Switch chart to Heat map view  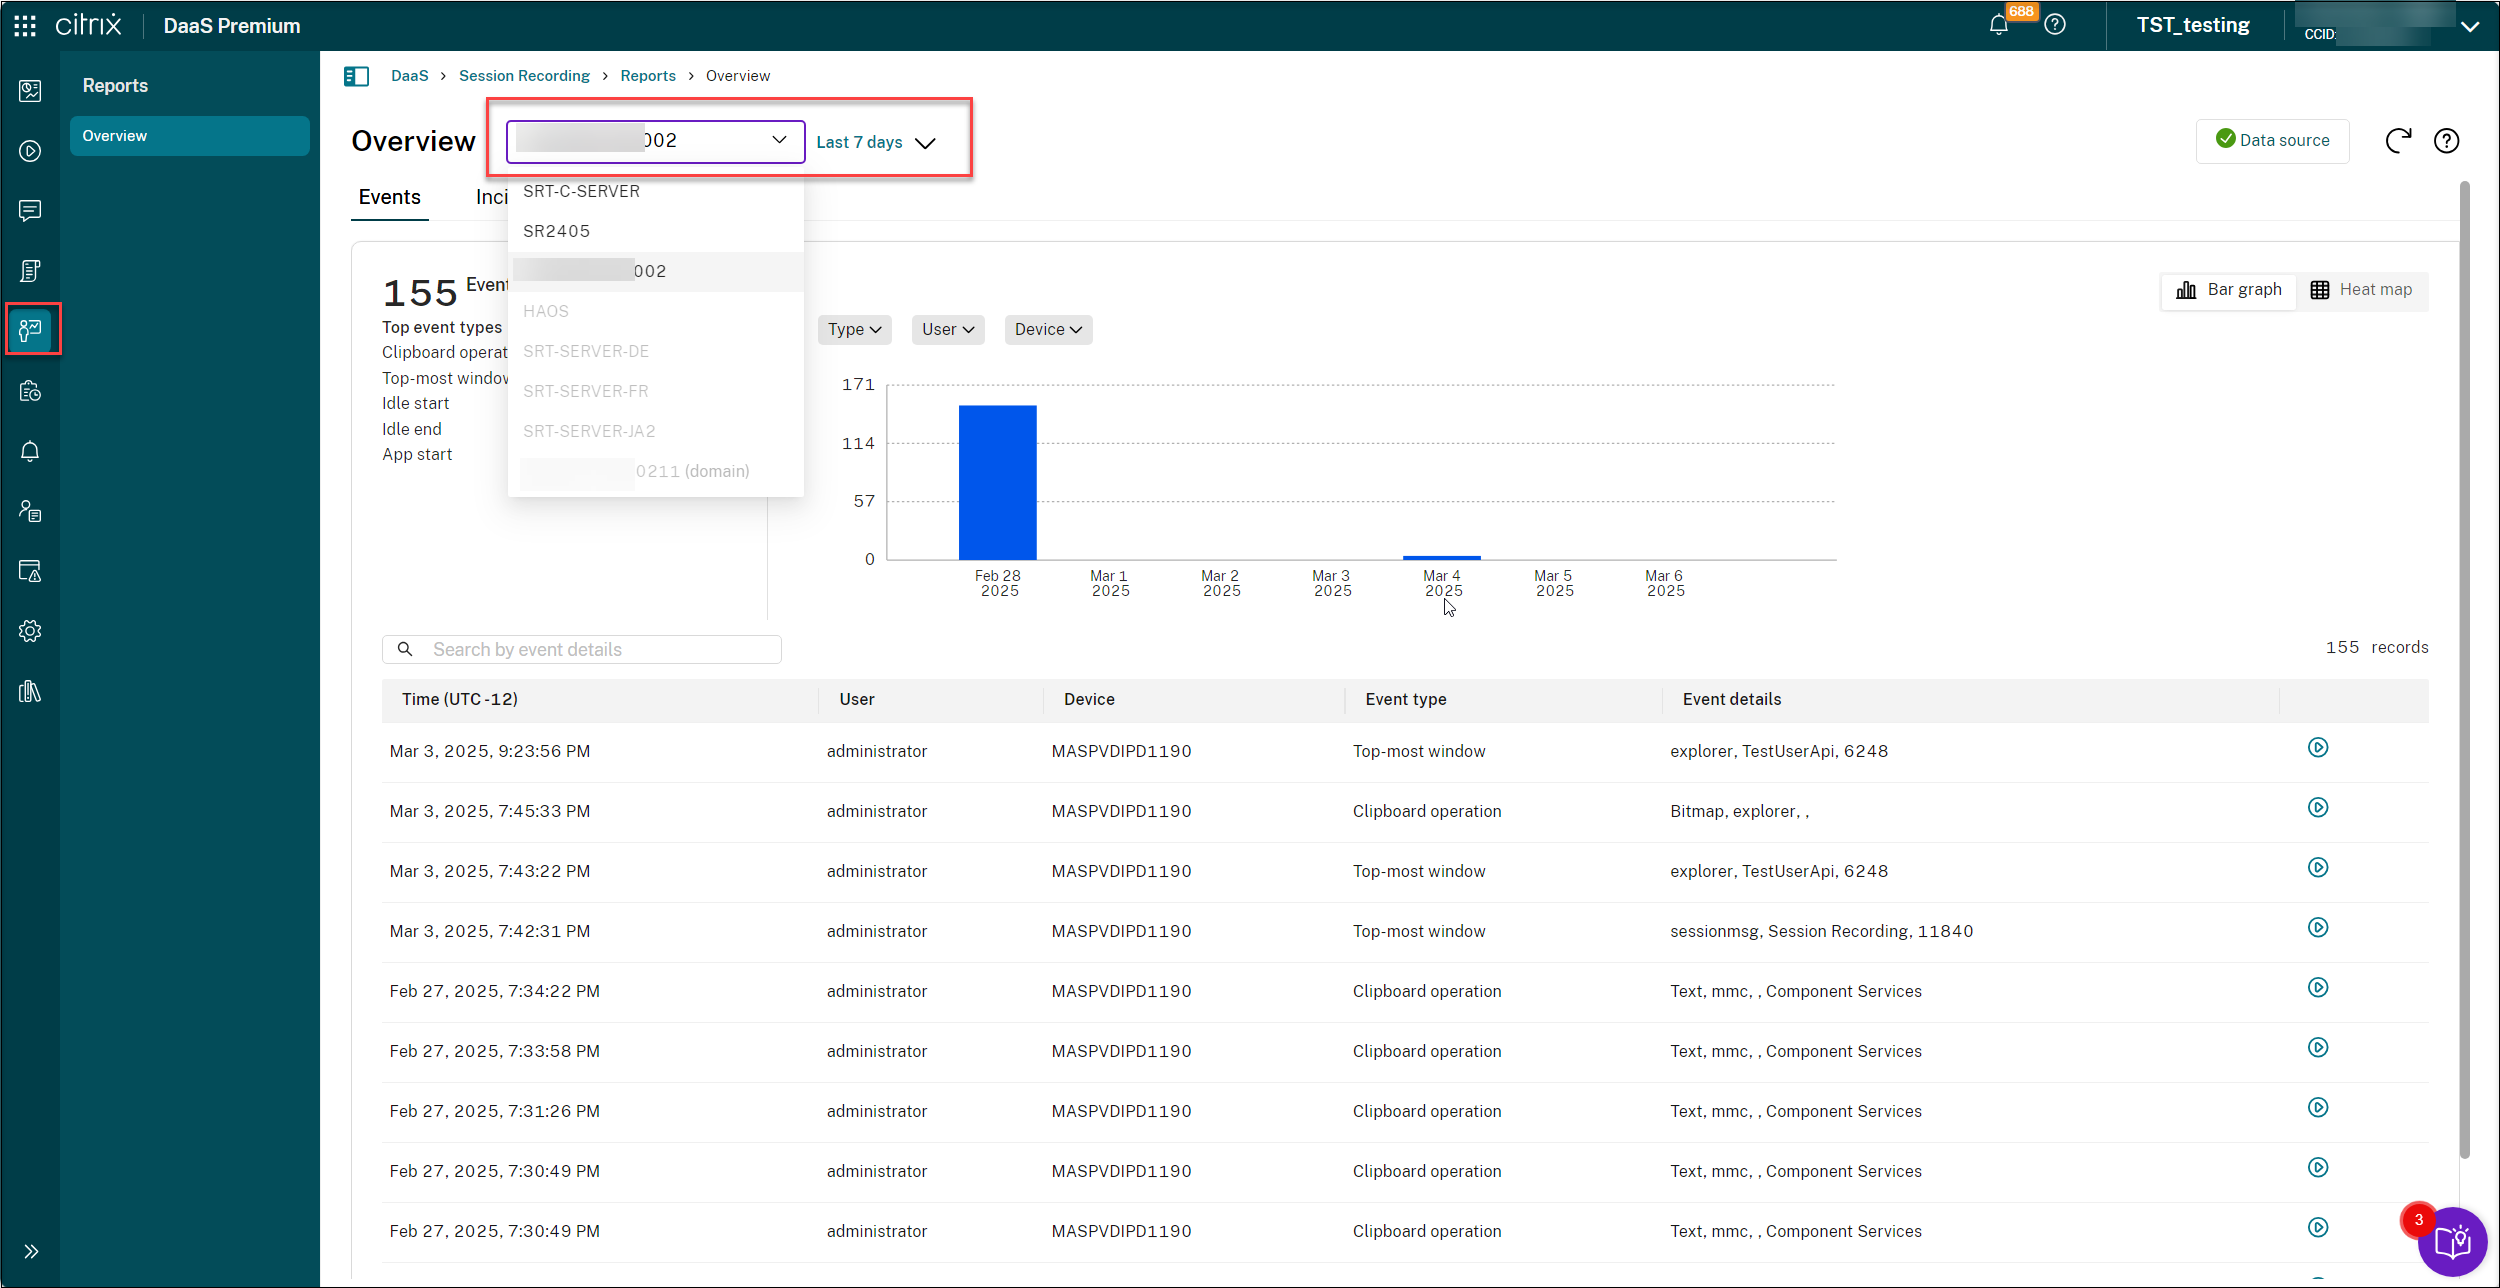2361,290
